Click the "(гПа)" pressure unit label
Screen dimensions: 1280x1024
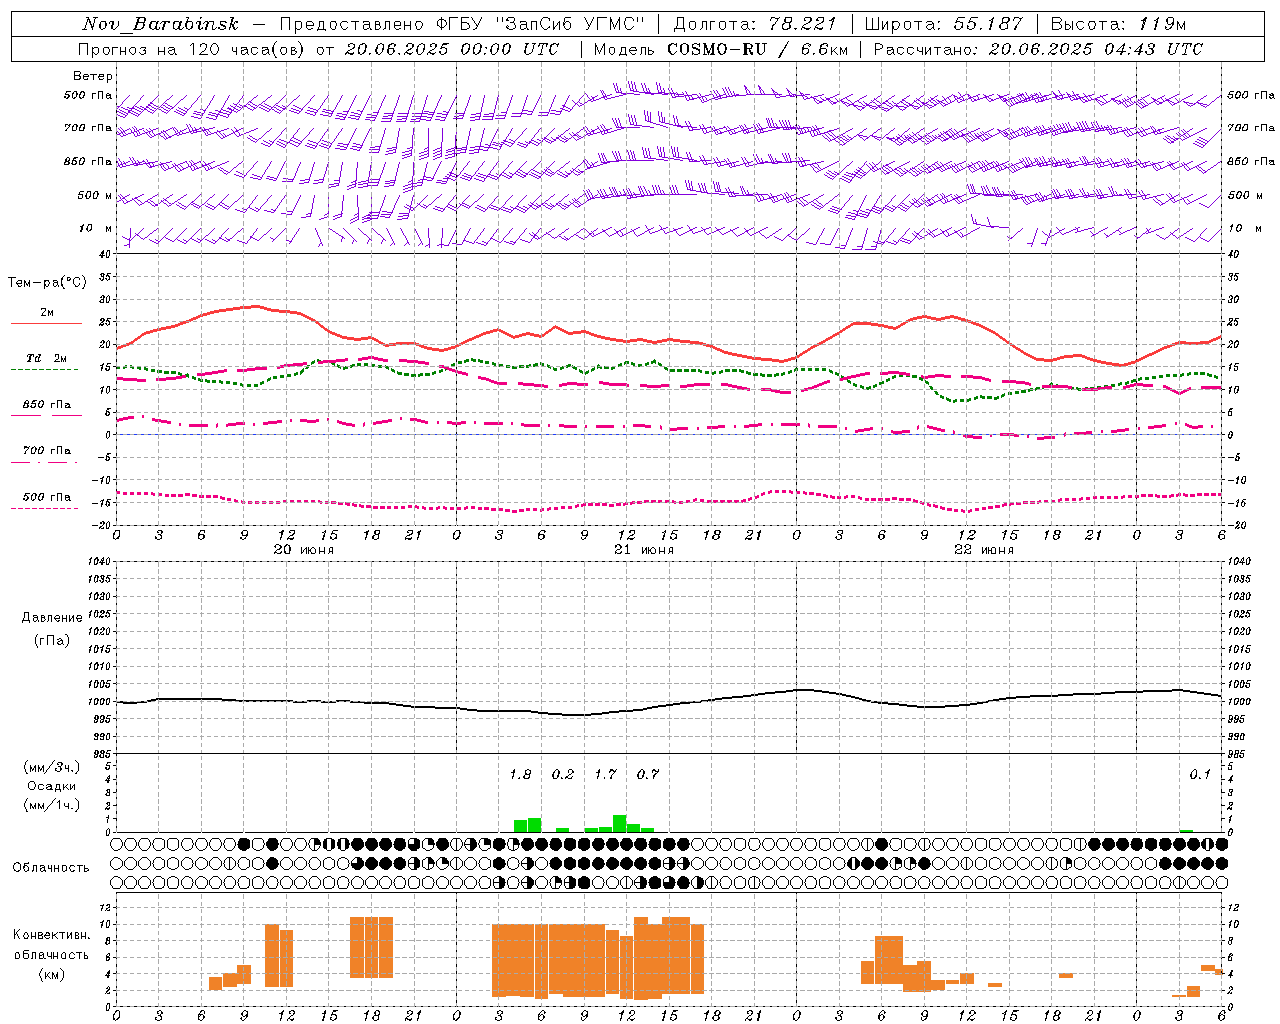[51, 641]
